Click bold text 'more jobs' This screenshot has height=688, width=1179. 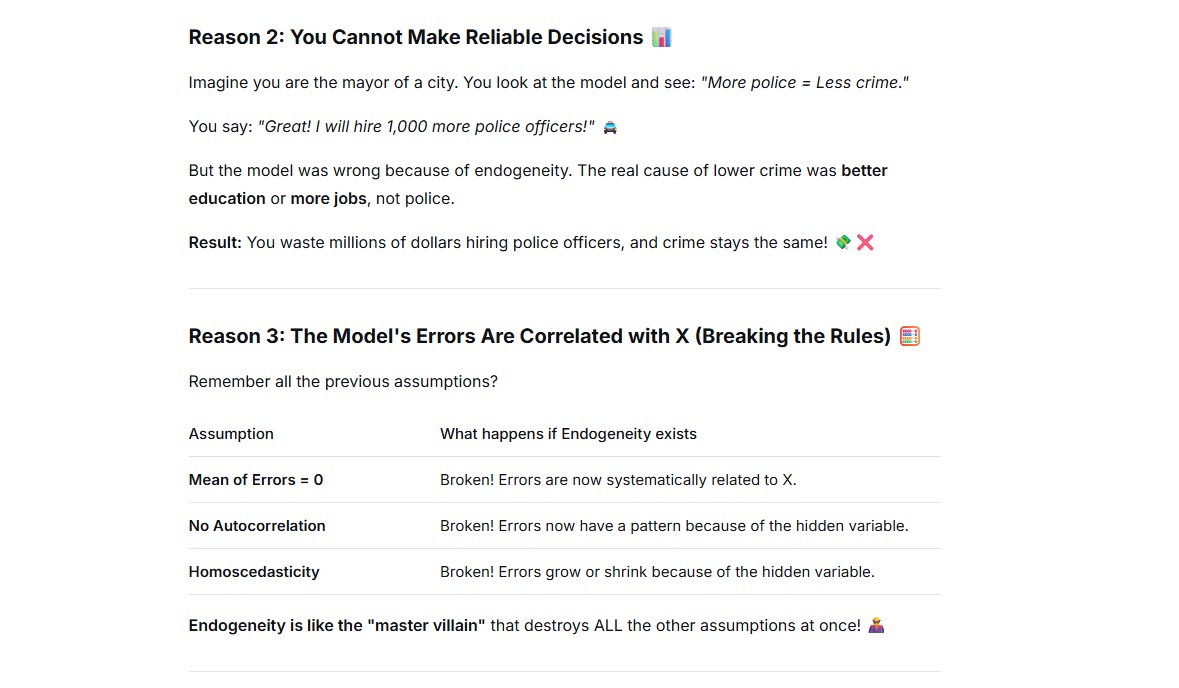[x=329, y=199]
